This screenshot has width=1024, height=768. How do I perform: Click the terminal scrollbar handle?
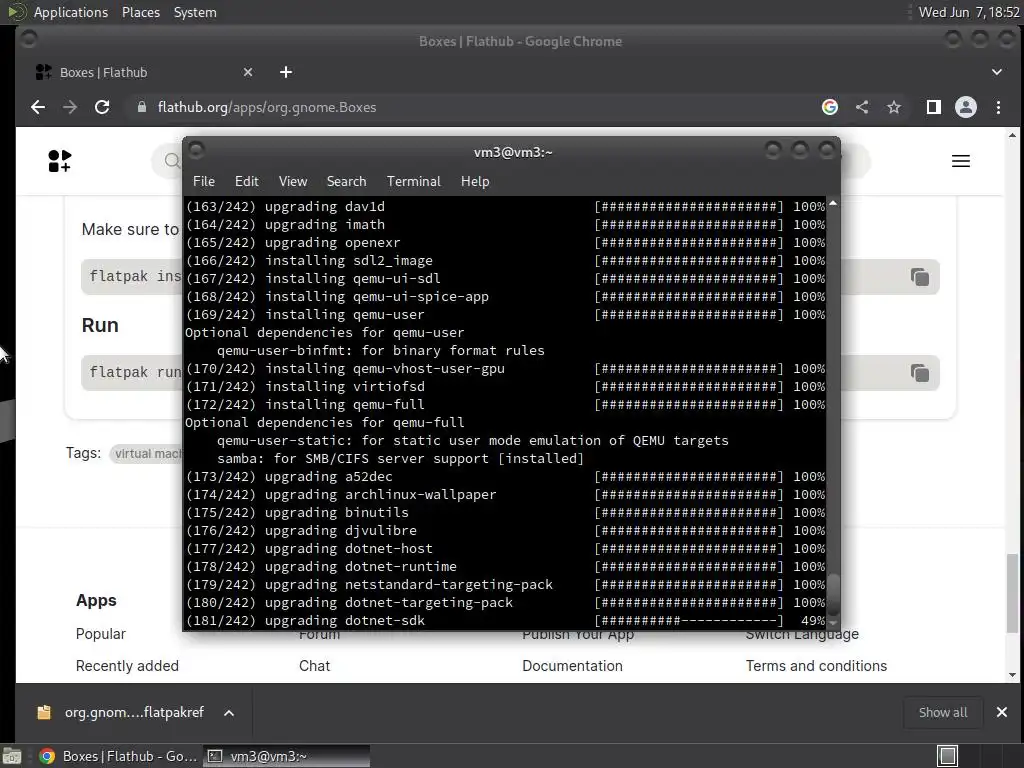[833, 594]
